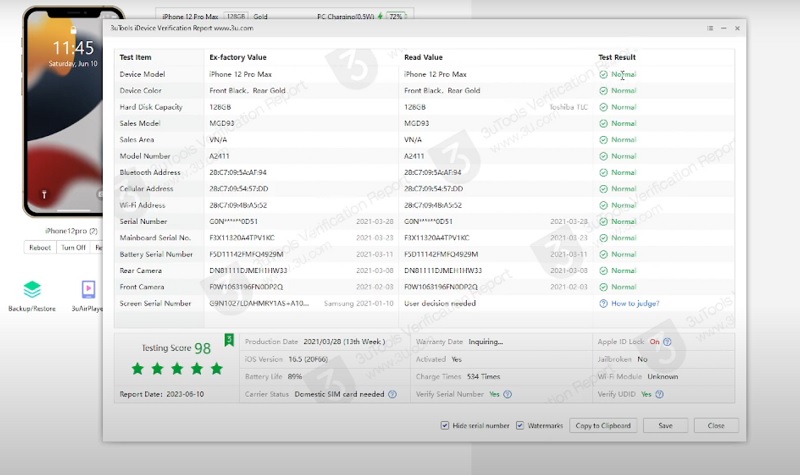Click the Warranty Date Inquiring value

coord(486,342)
